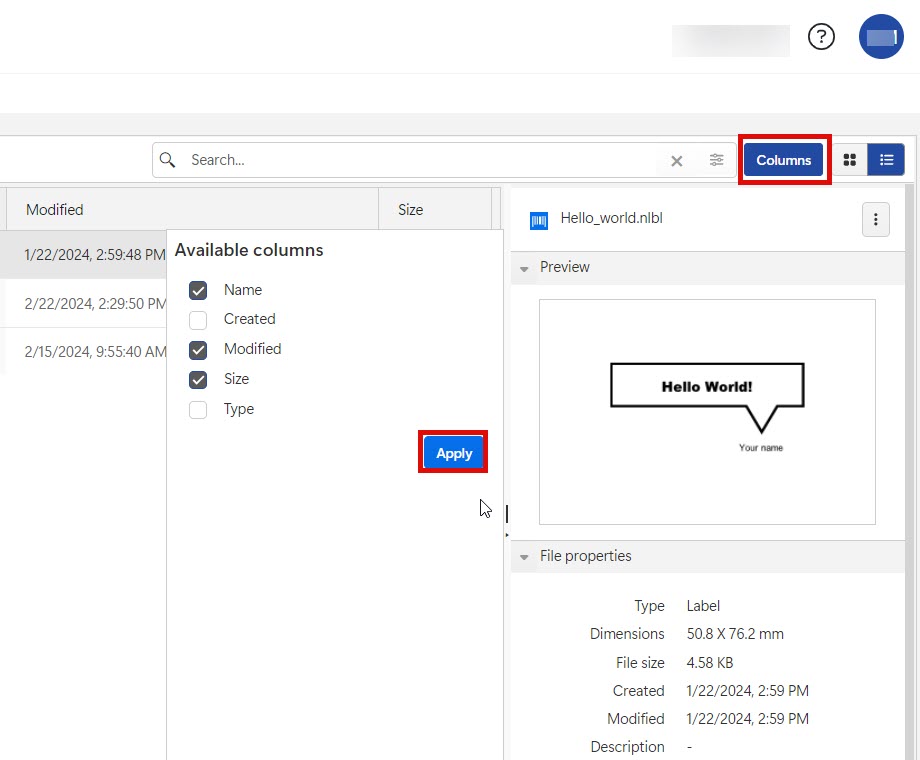
Task: Enable the Created column checkbox
Action: click(x=198, y=320)
